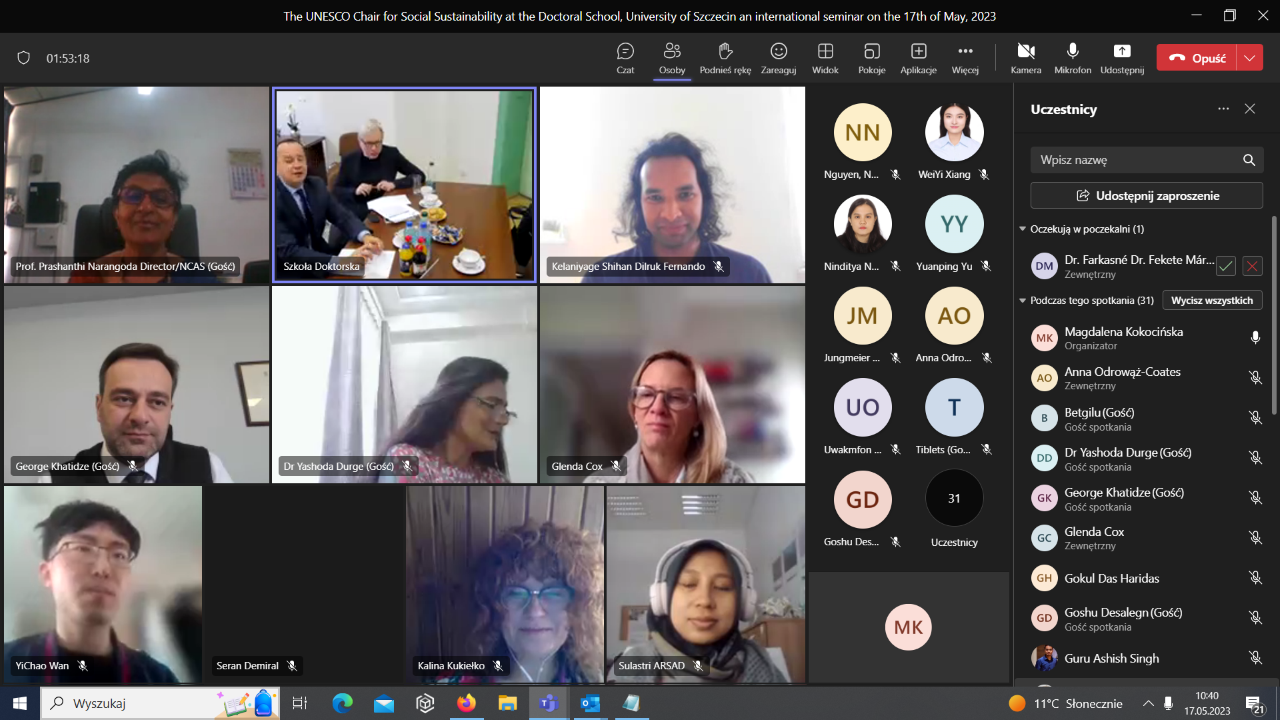Toggle the Kamera camera on
1280x720 pixels.
(1025, 52)
